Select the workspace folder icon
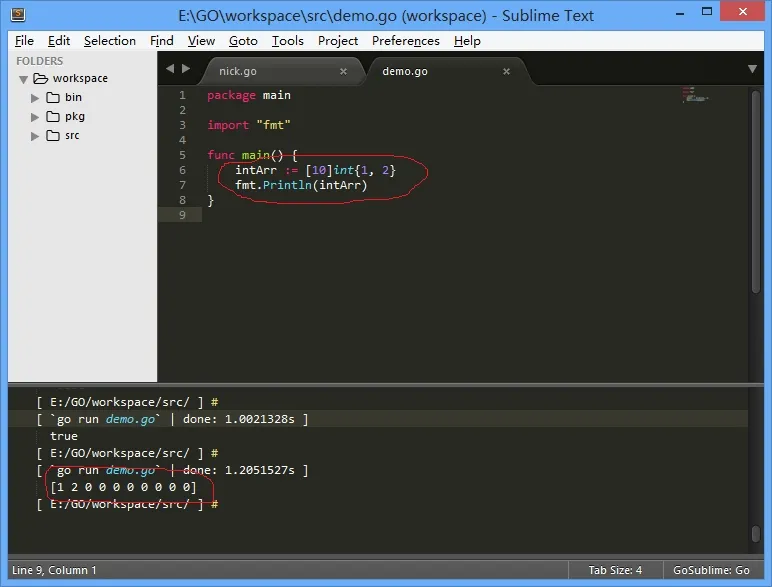The image size is (772, 587). [40, 78]
